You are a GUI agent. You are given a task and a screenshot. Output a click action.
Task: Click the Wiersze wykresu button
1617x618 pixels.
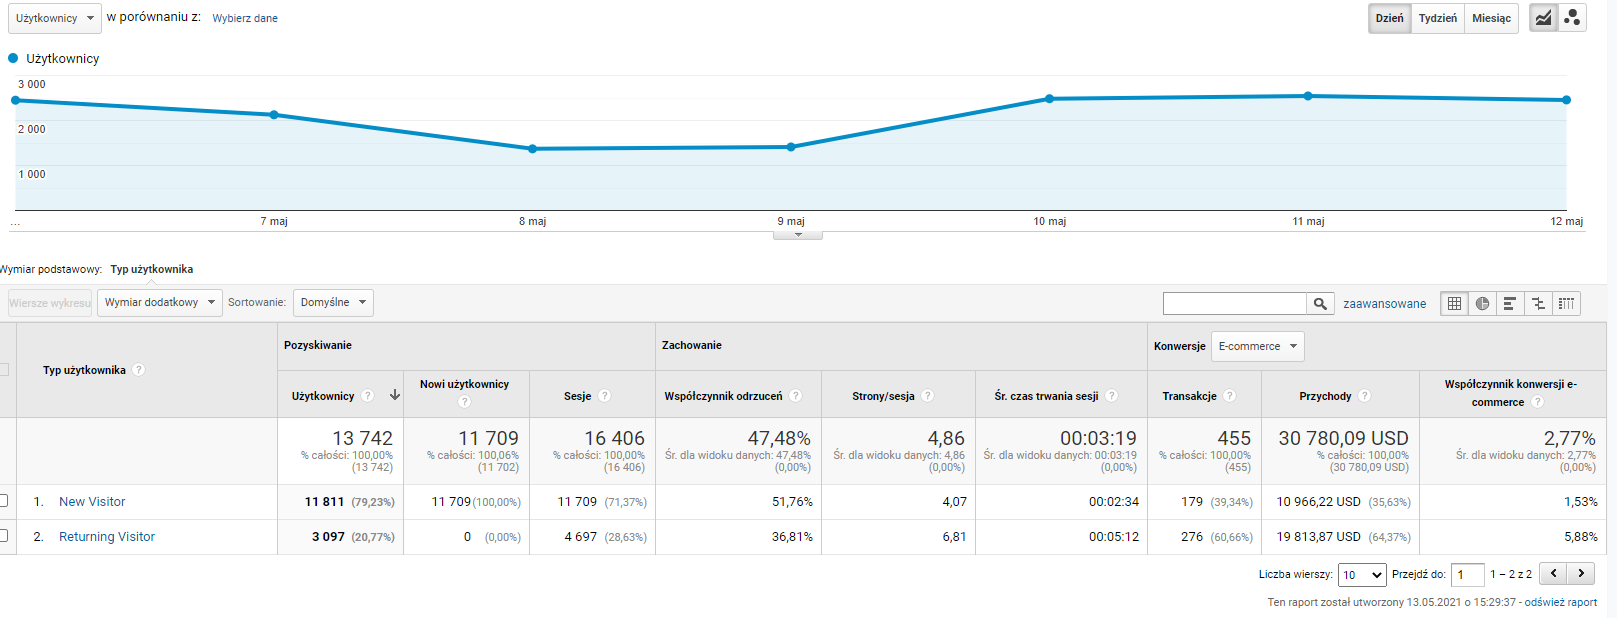[x=50, y=302]
